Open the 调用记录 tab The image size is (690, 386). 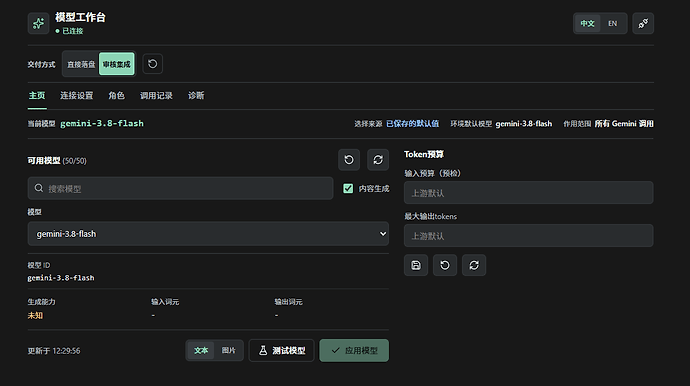156,96
